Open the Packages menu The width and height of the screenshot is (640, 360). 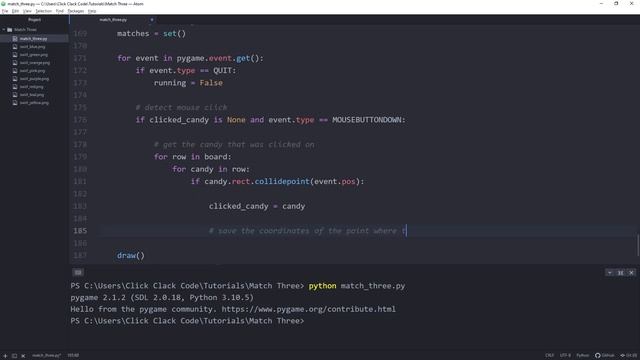tap(76, 11)
